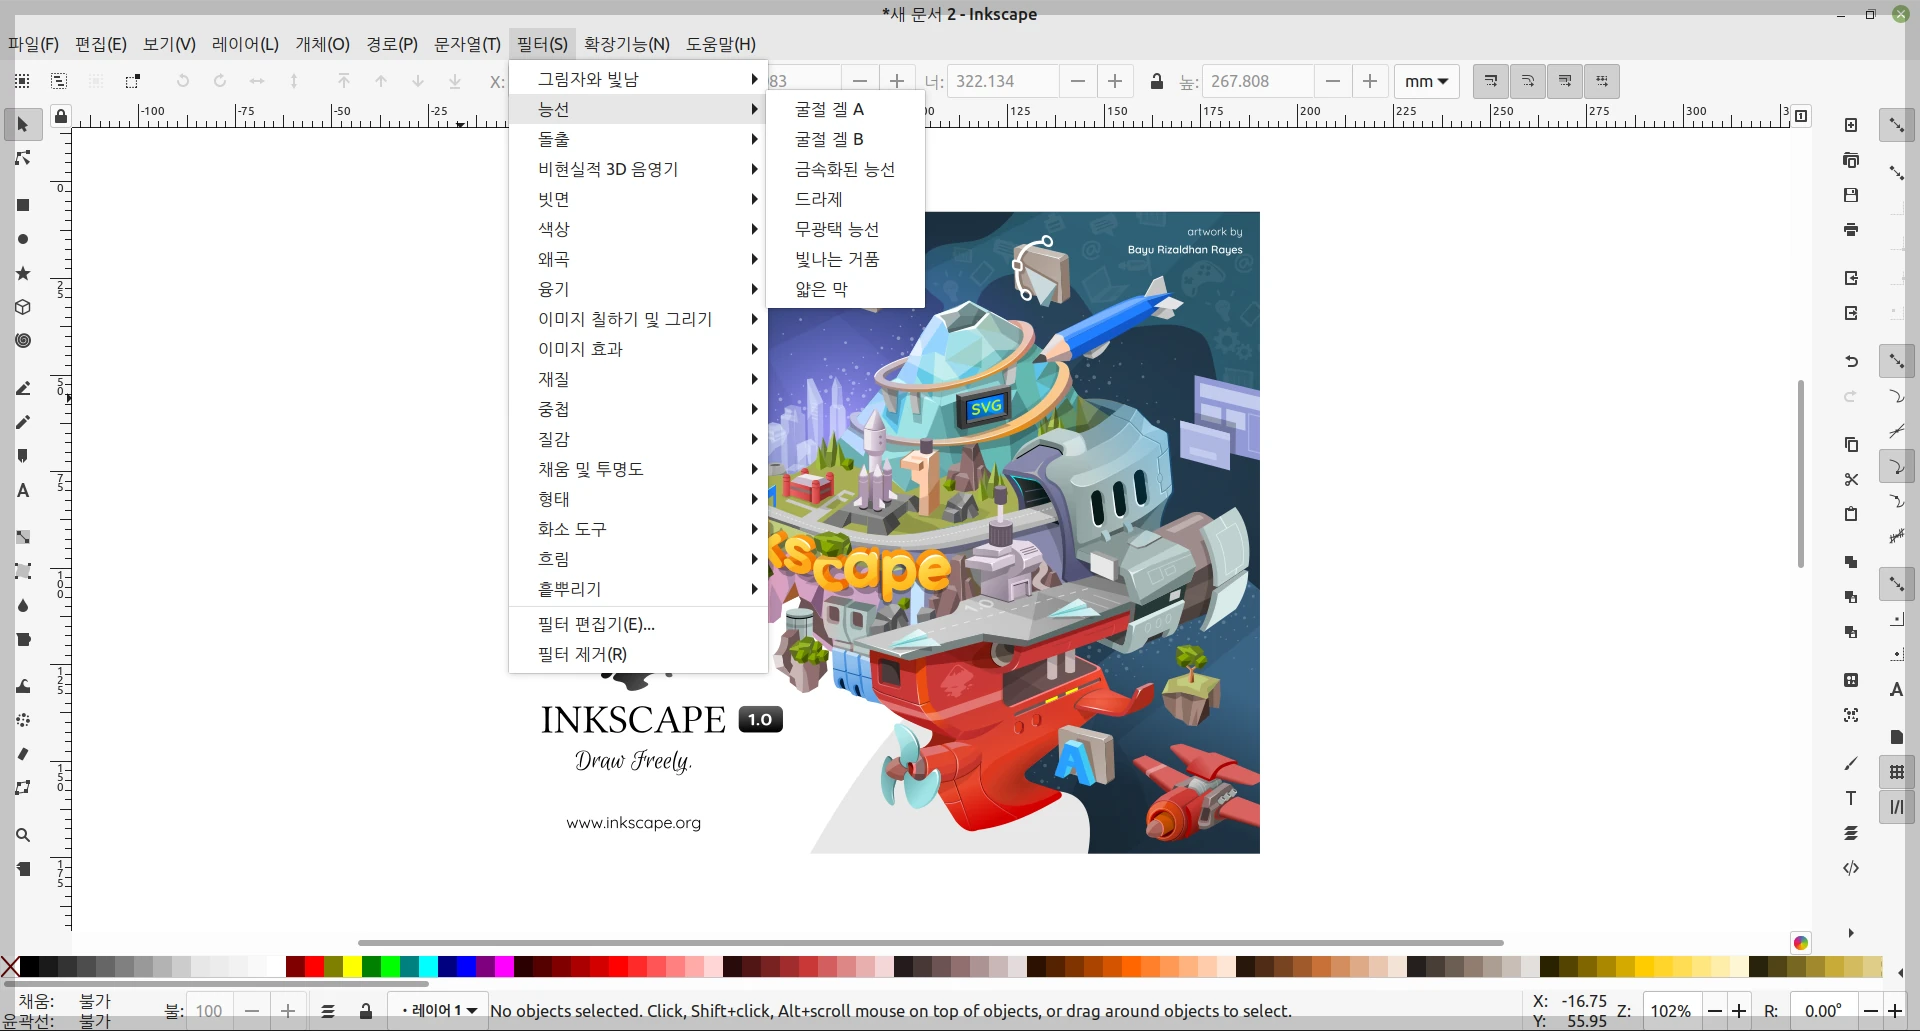Pick the yellow palette swatch

pyautogui.click(x=352, y=966)
